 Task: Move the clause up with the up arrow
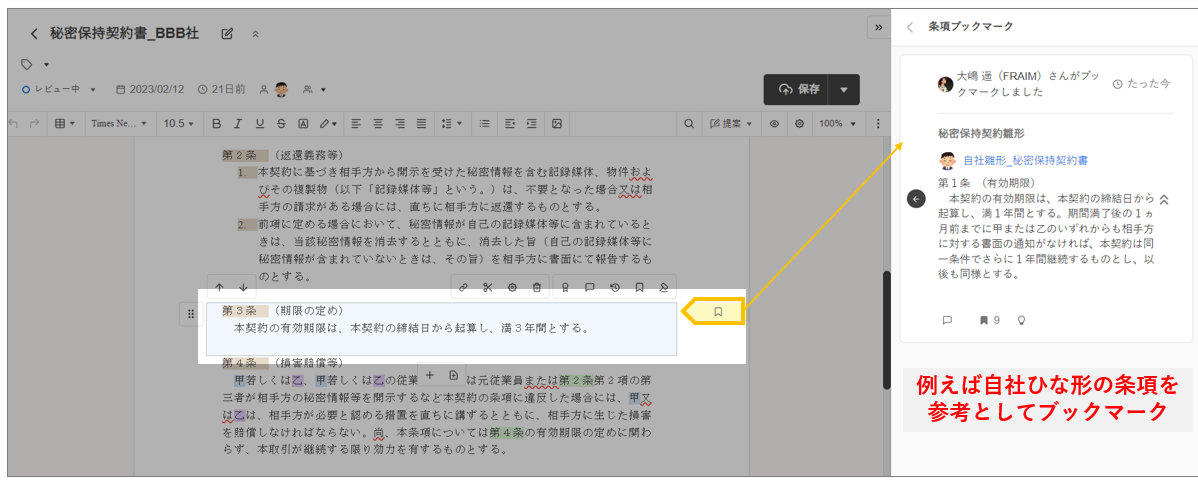tap(219, 288)
